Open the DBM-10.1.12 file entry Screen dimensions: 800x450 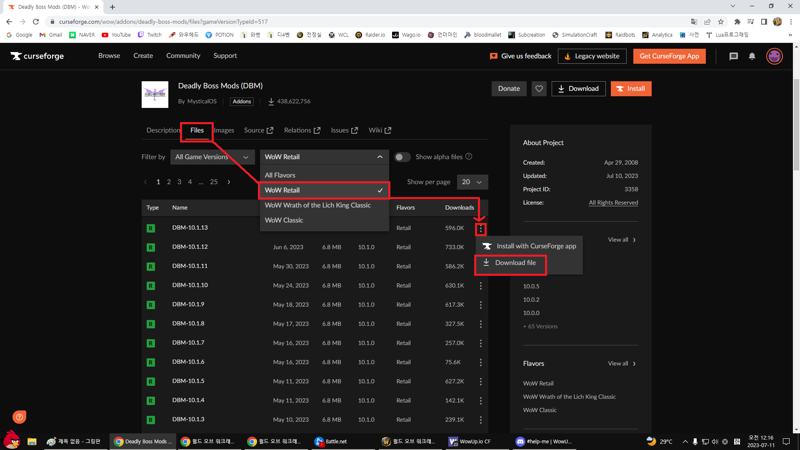[190, 247]
